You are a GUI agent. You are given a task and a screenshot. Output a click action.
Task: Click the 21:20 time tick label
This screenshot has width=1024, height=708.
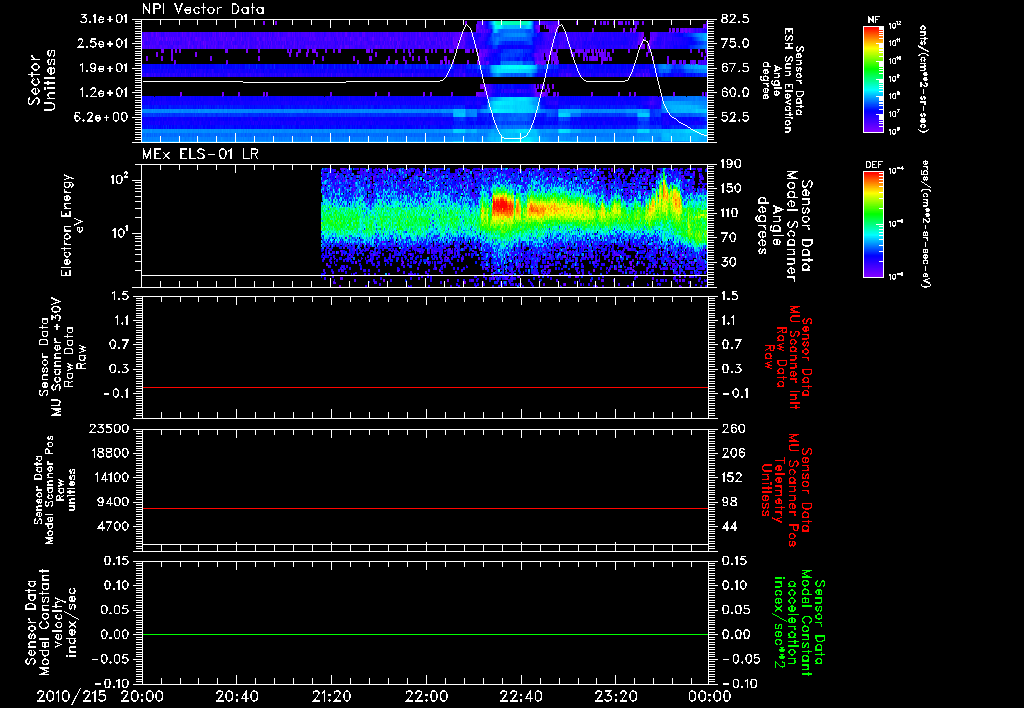click(x=331, y=696)
